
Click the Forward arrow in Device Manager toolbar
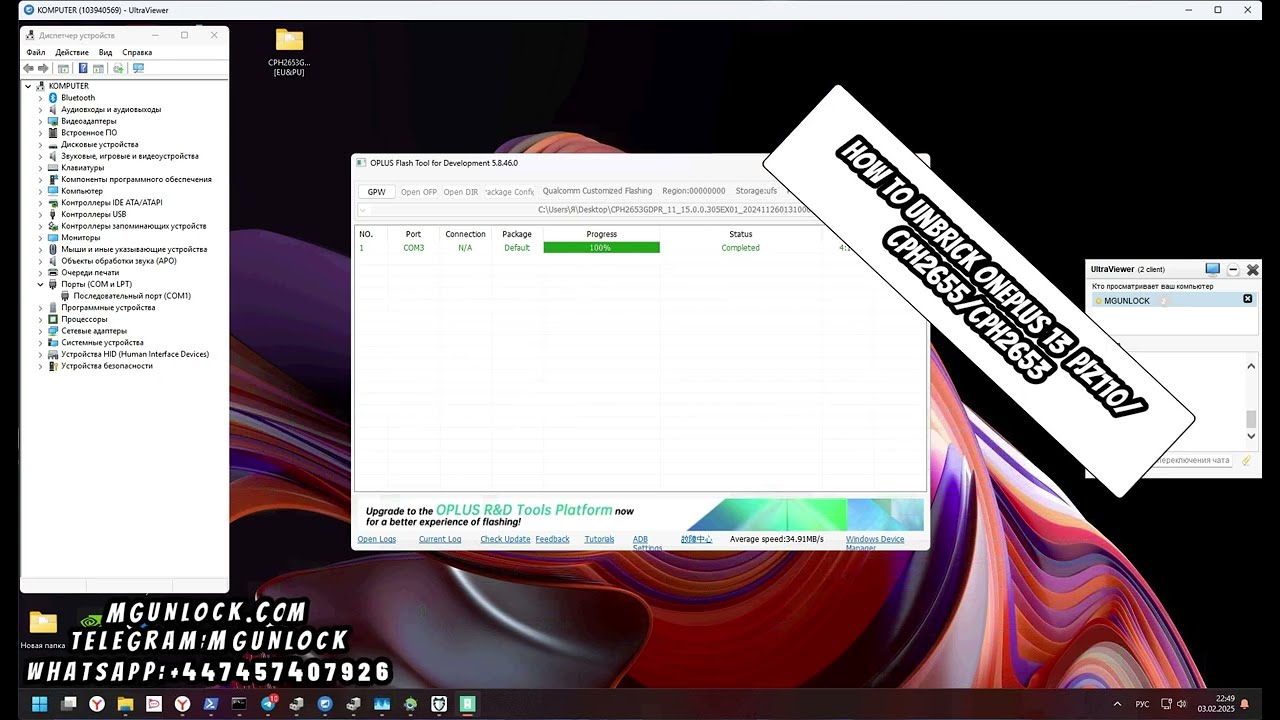coord(43,68)
